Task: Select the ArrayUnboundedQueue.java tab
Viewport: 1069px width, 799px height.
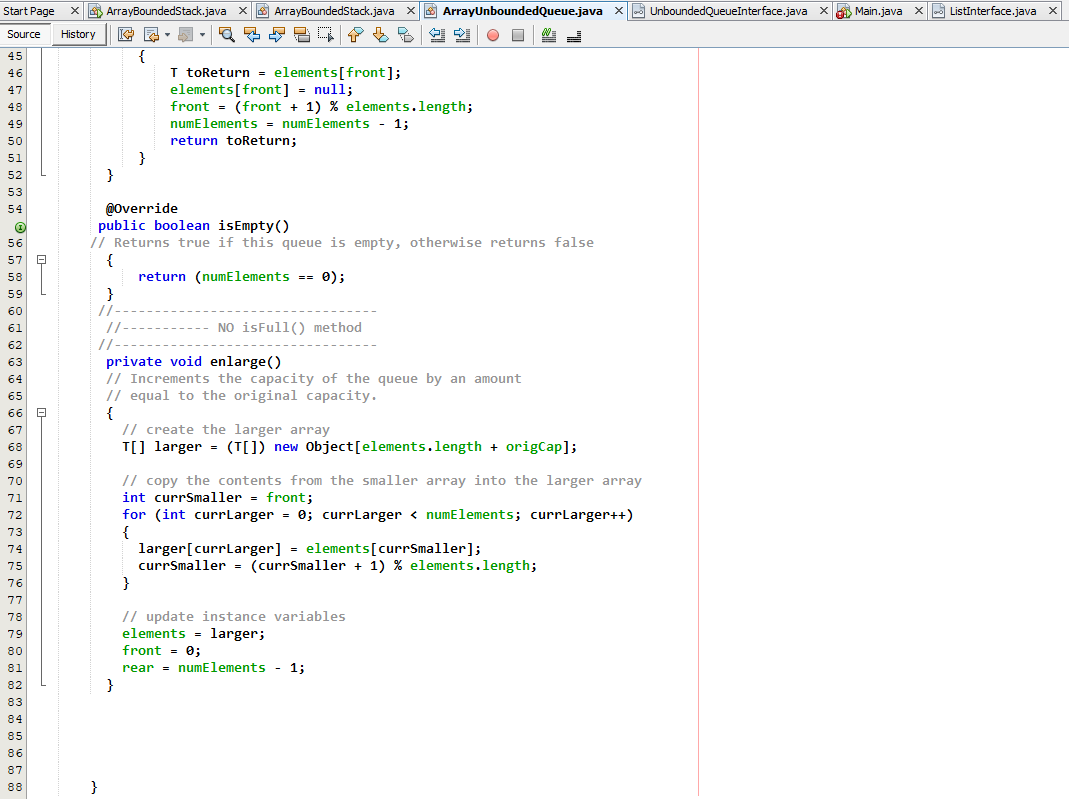Action: tap(522, 11)
